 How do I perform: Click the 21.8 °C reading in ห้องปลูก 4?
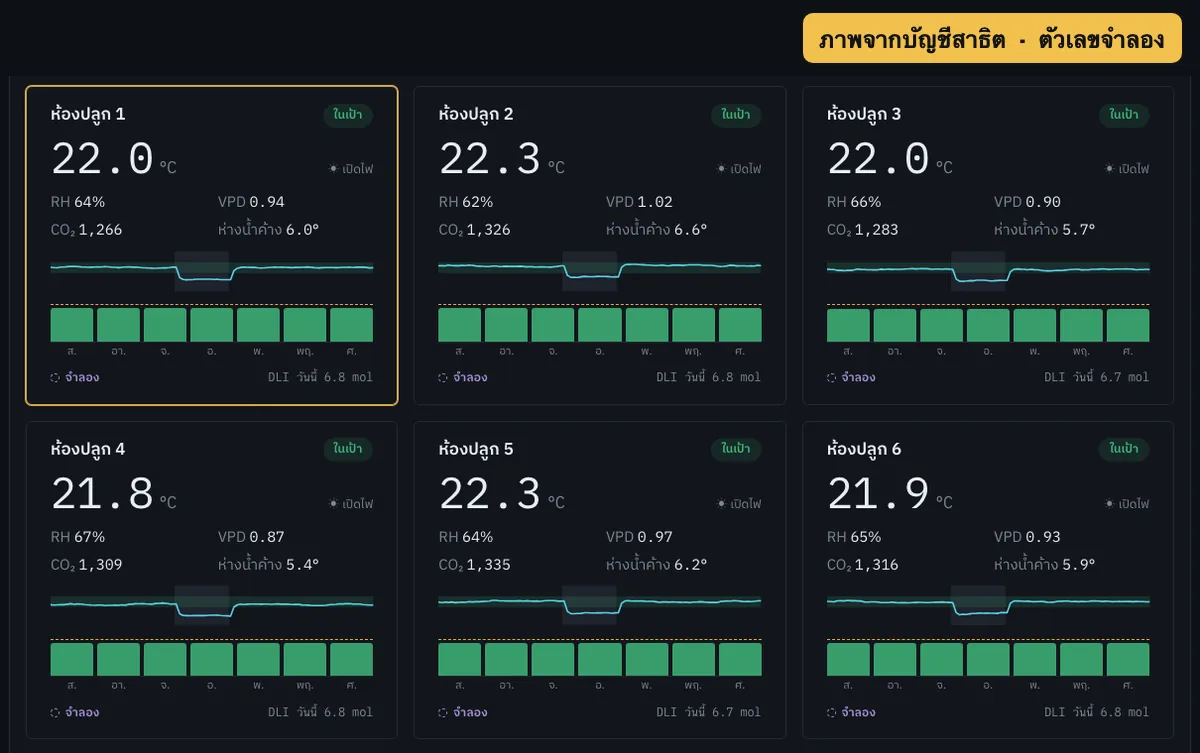point(114,495)
